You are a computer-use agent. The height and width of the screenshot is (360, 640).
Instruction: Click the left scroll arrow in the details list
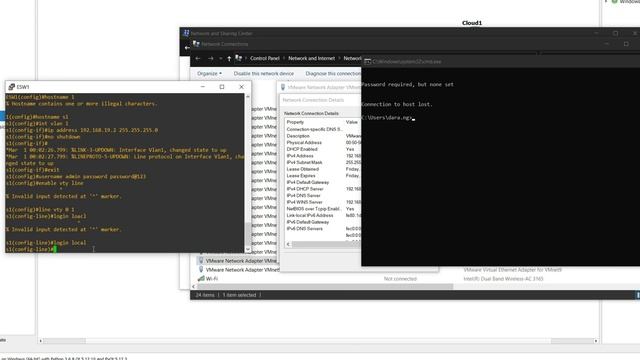click(288, 244)
